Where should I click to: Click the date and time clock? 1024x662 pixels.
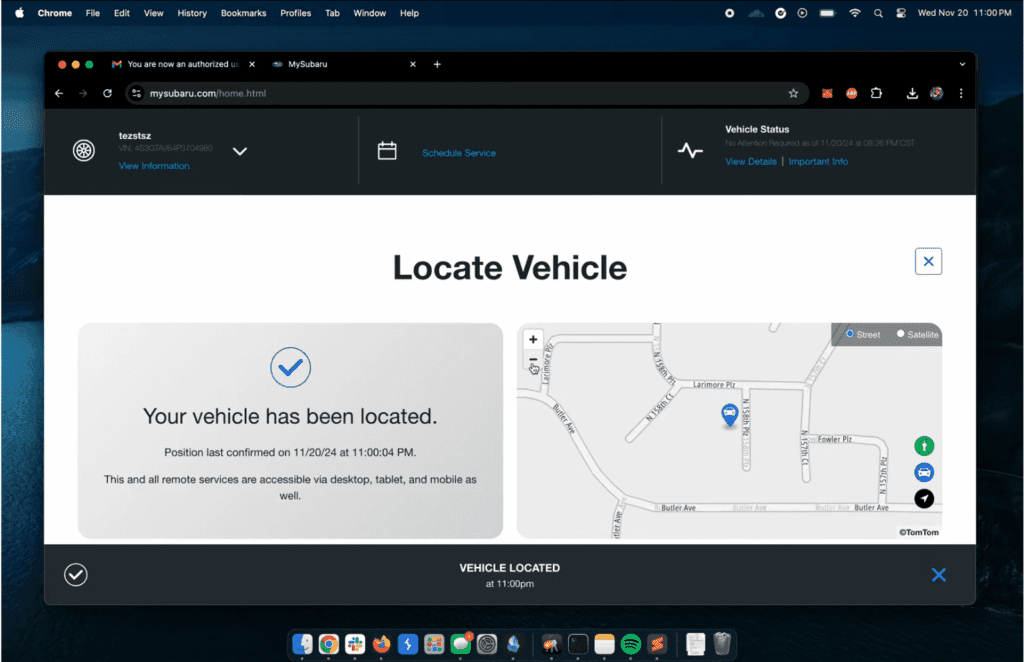tap(965, 13)
